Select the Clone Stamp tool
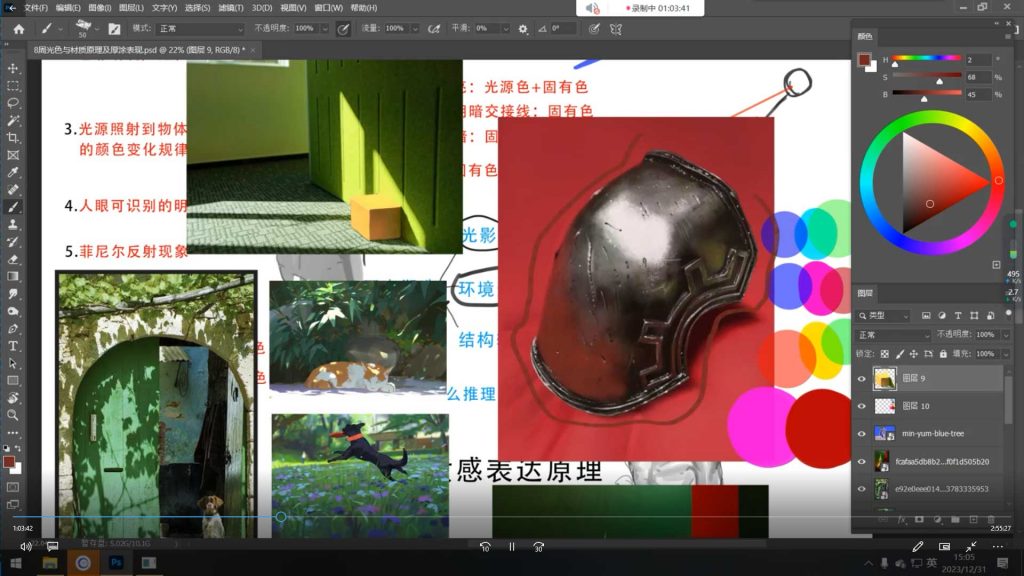1024x576 pixels. pos(12,222)
